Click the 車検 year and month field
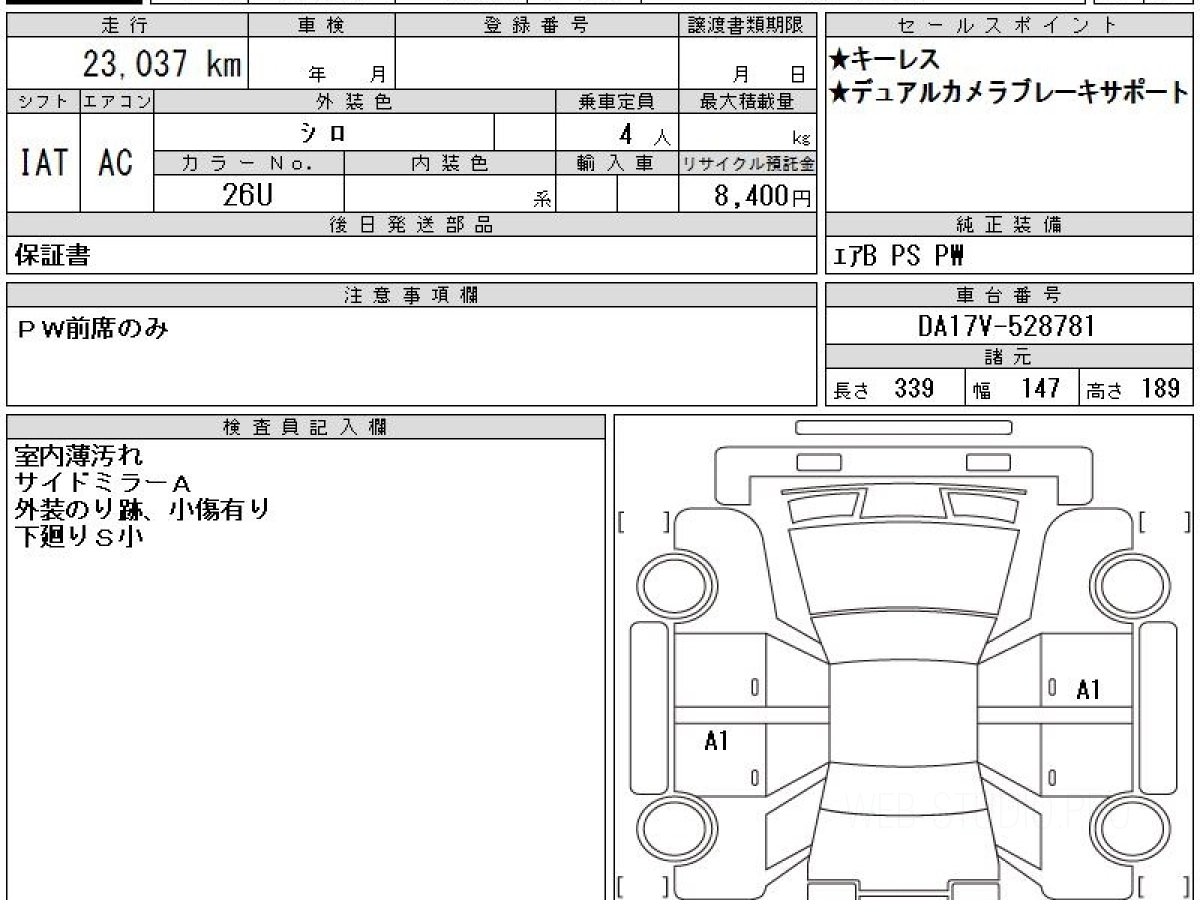The height and width of the screenshot is (900, 1200). (321, 63)
